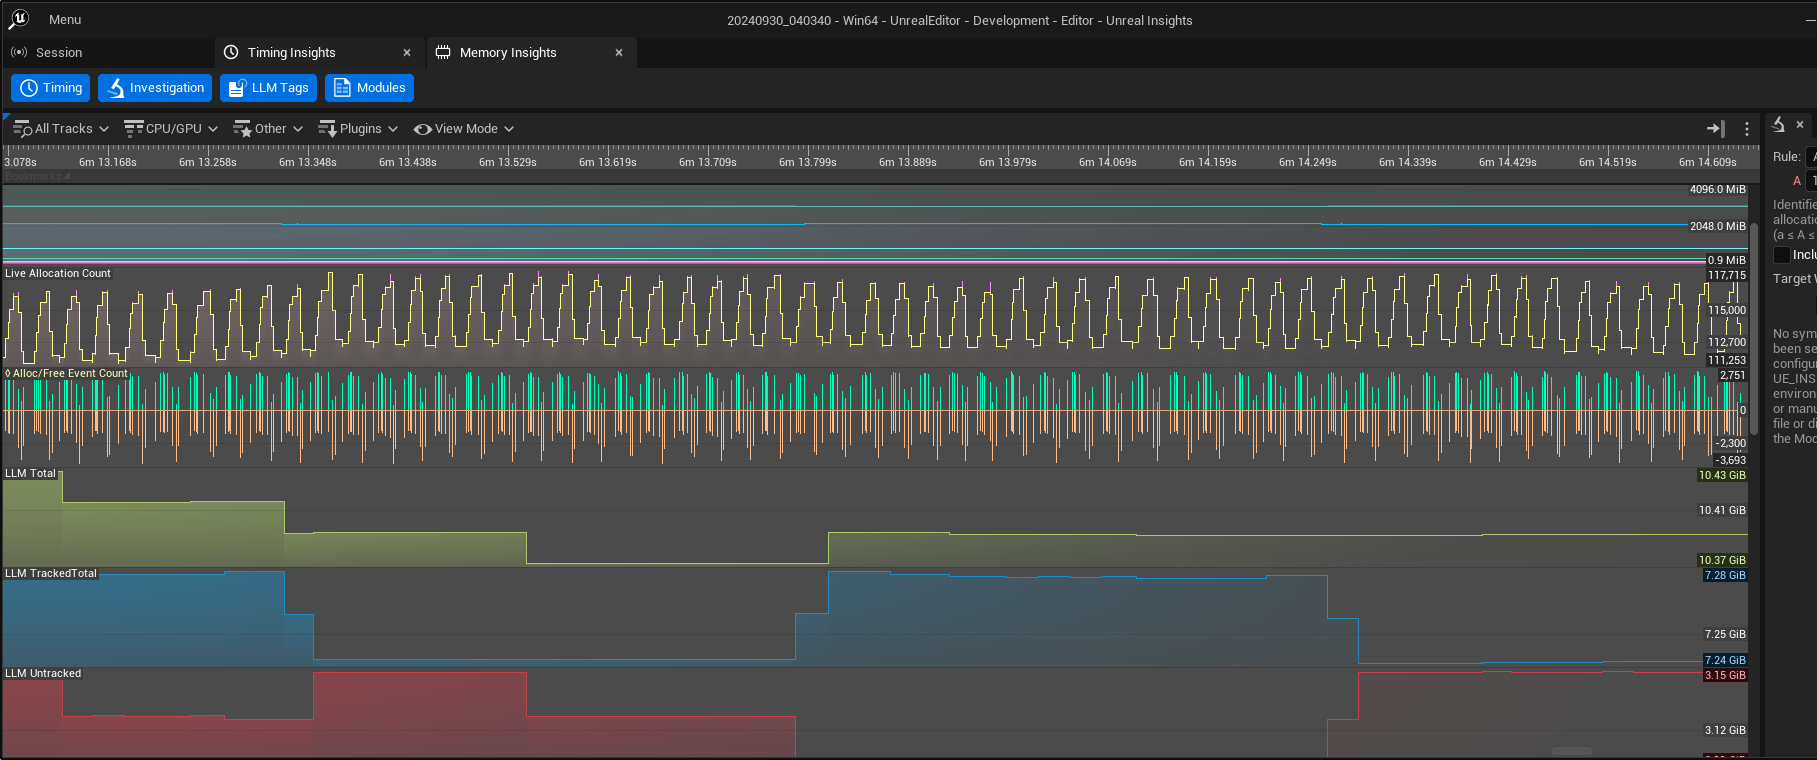Toggle the Timing view button
This screenshot has width=1817, height=760.
click(51, 88)
